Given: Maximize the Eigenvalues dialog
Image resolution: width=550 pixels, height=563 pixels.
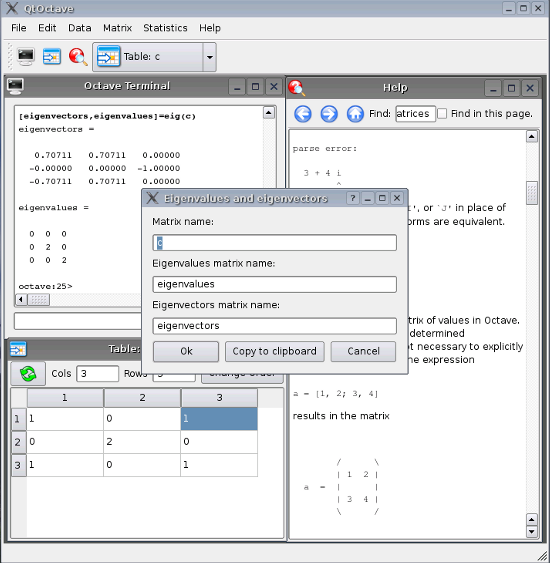Looking at the screenshot, I should pyautogui.click(x=382, y=198).
